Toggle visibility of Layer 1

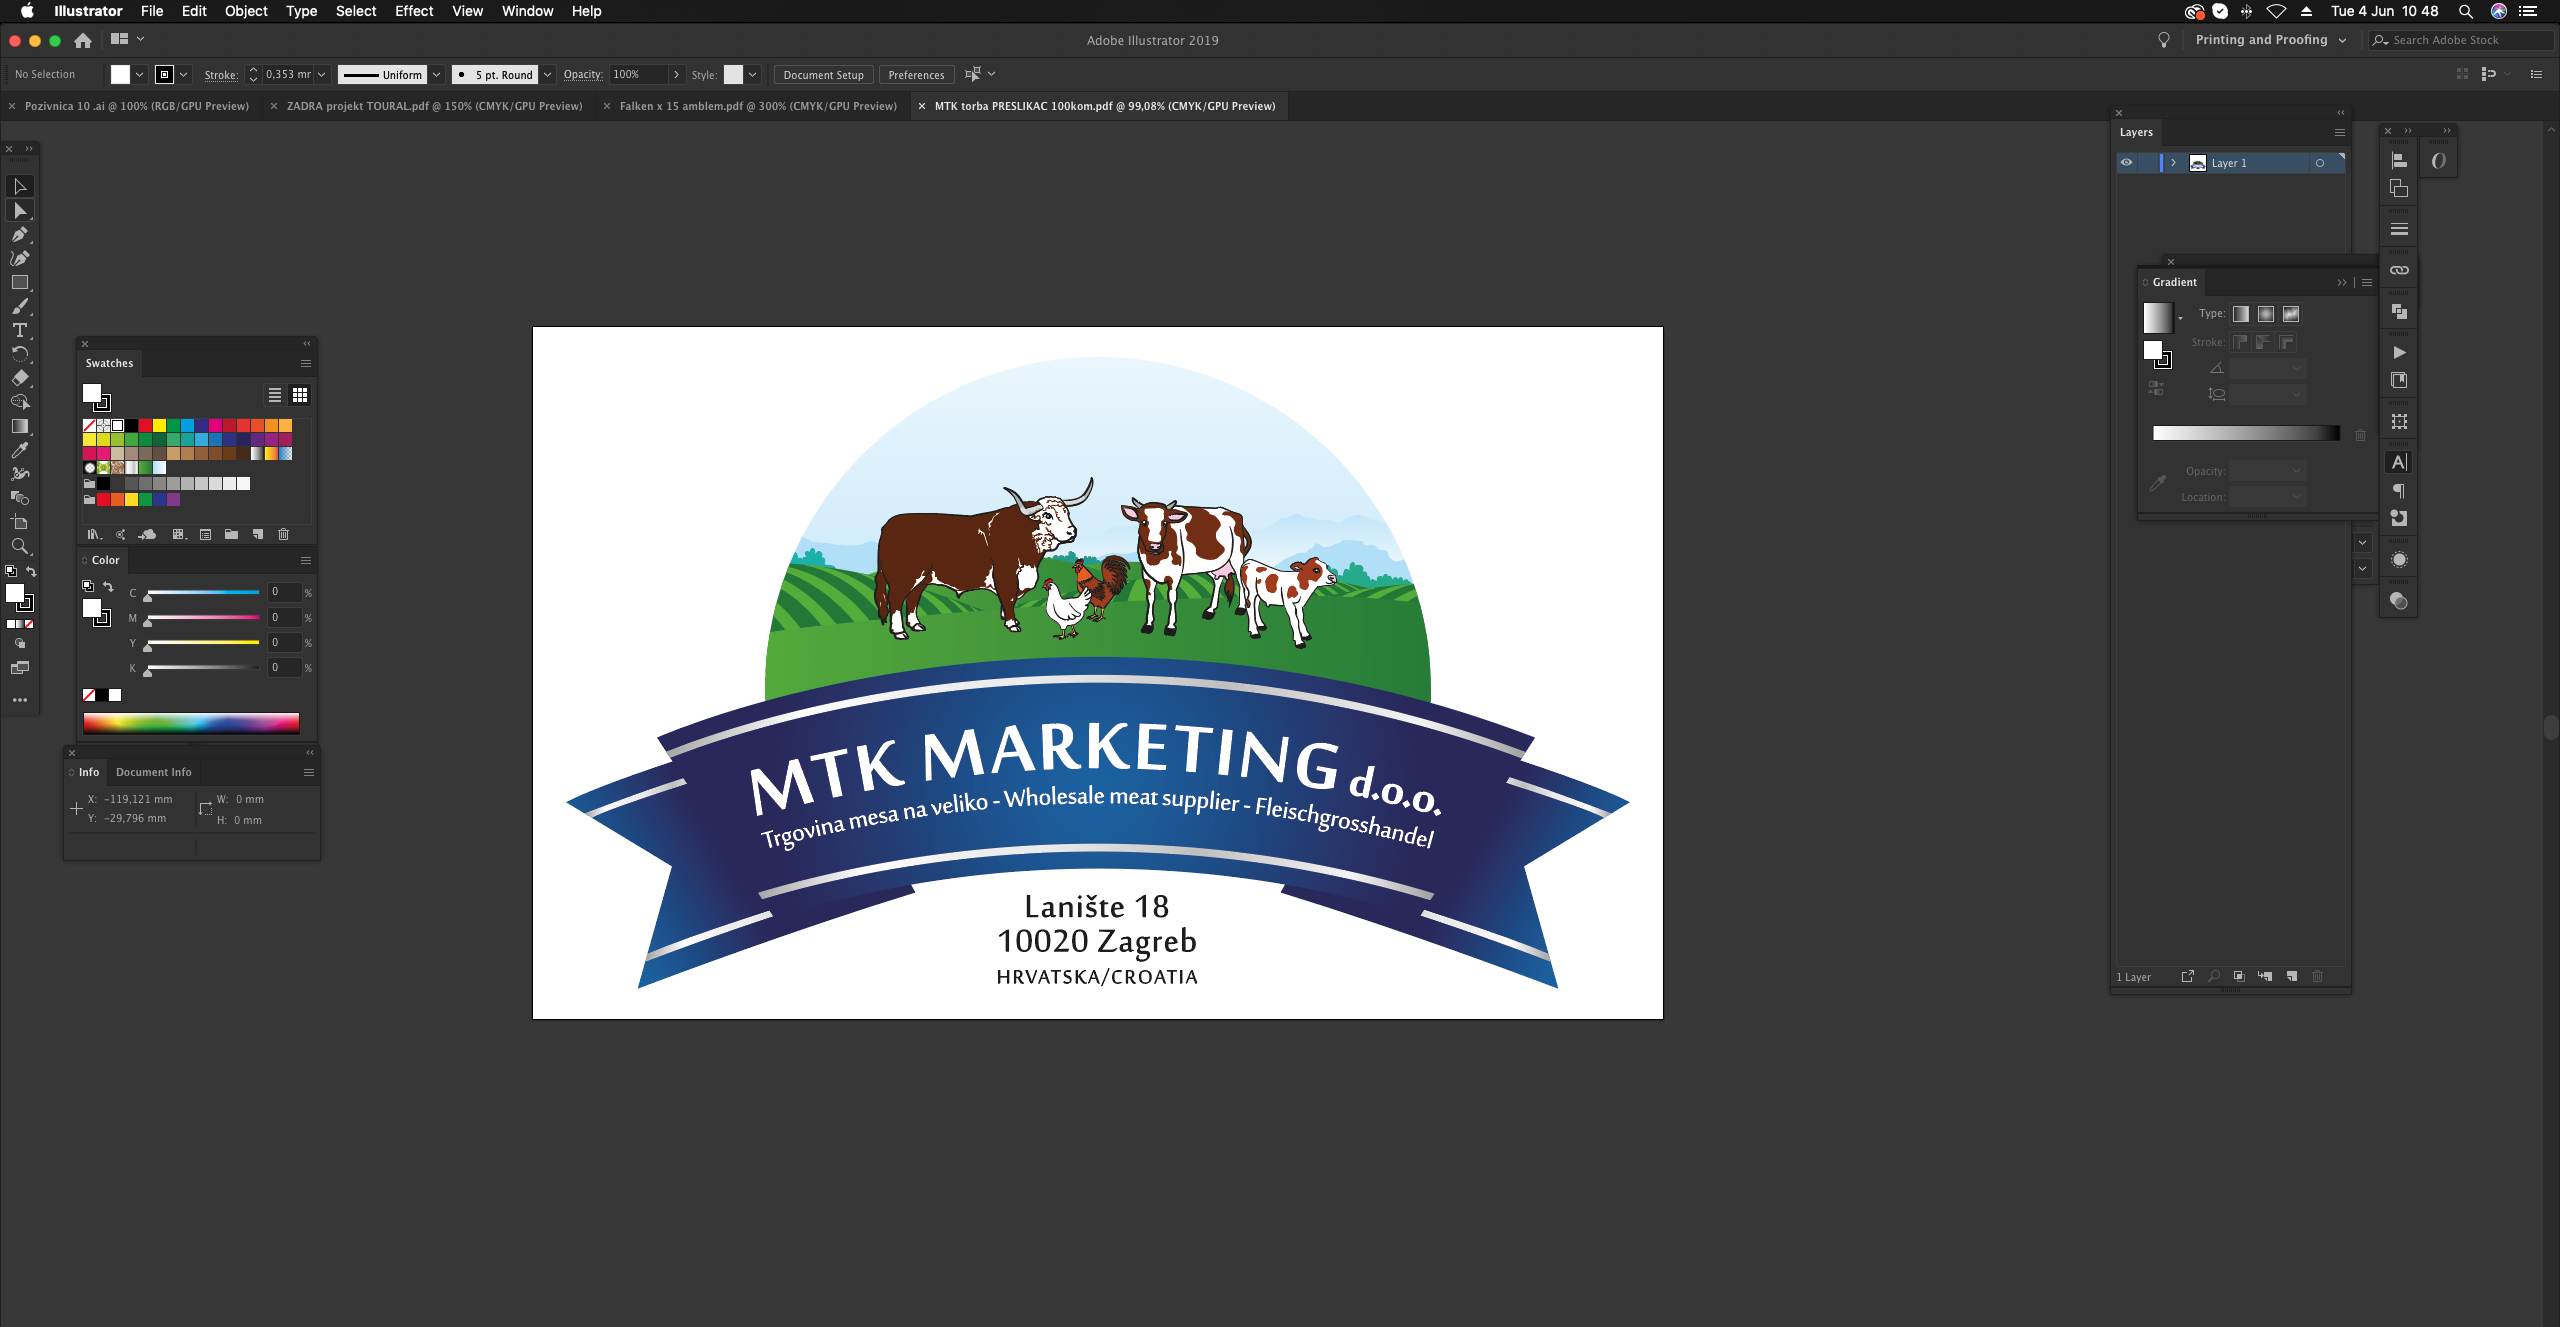pyautogui.click(x=2127, y=162)
